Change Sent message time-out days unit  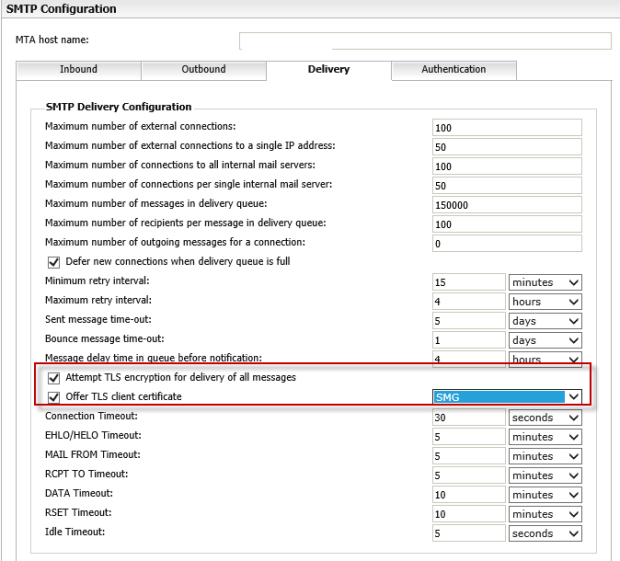coord(545,321)
